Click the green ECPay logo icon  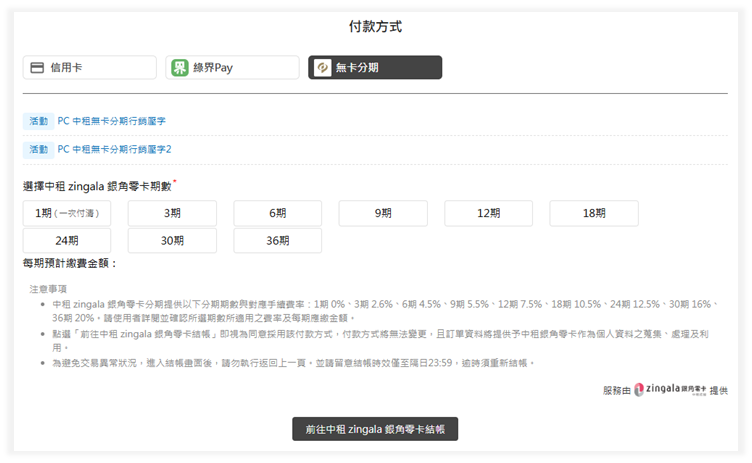point(180,68)
